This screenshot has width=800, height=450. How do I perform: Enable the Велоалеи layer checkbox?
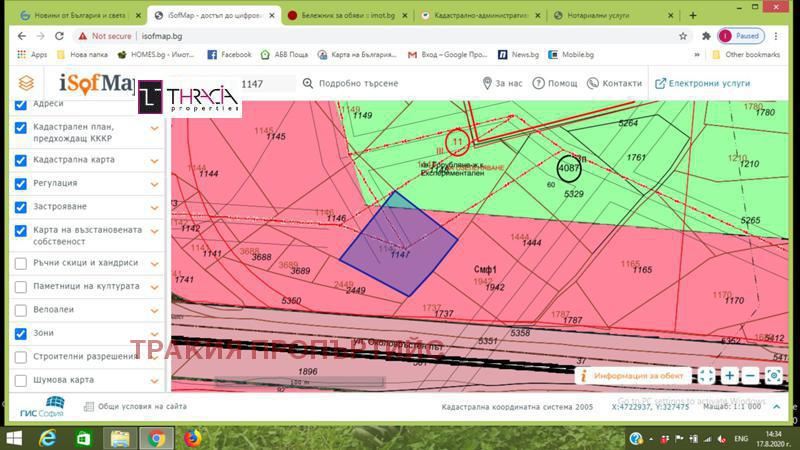tap(20, 310)
